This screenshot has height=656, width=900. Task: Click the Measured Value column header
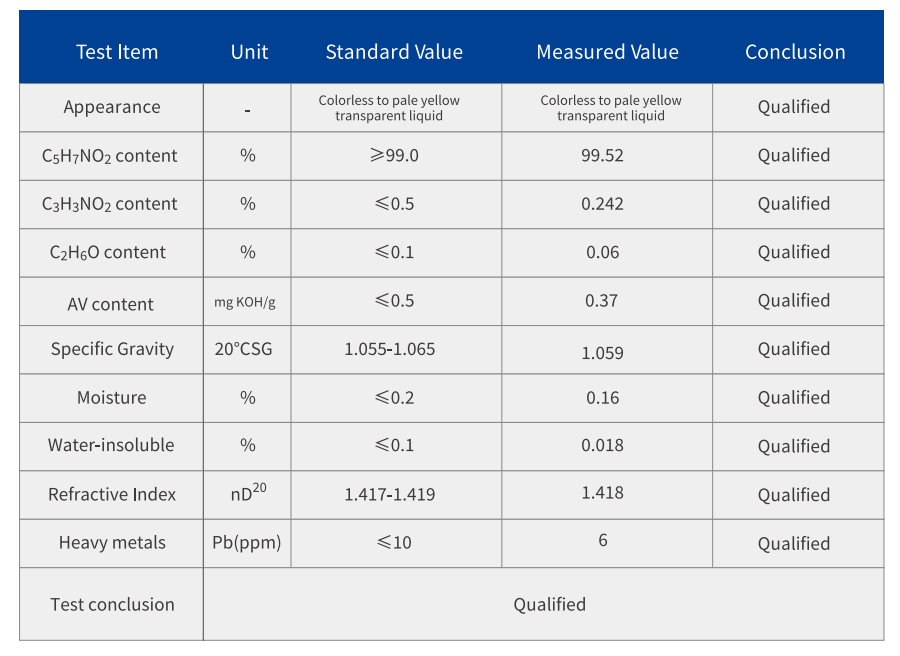(607, 52)
